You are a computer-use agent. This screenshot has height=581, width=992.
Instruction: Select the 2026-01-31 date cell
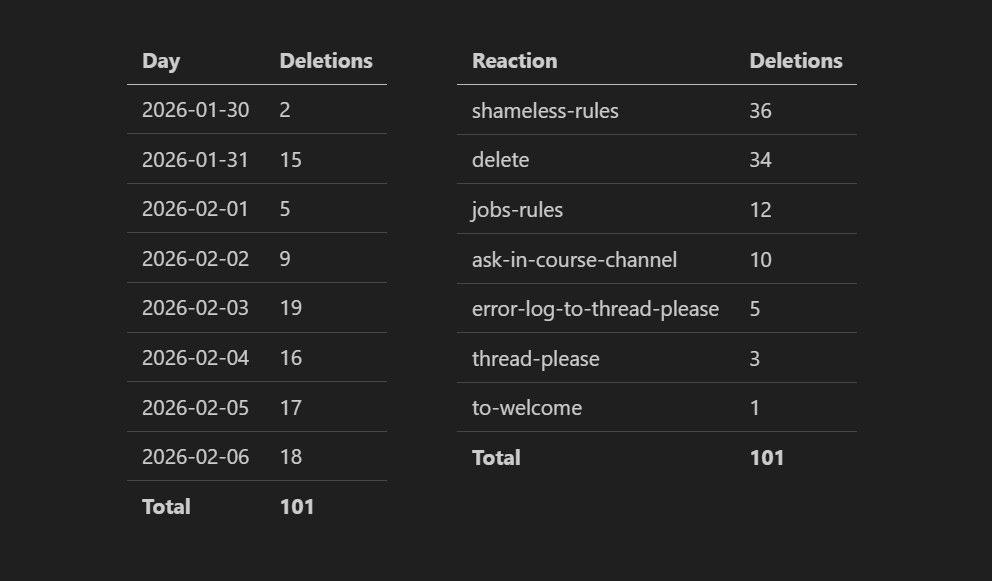coord(196,160)
